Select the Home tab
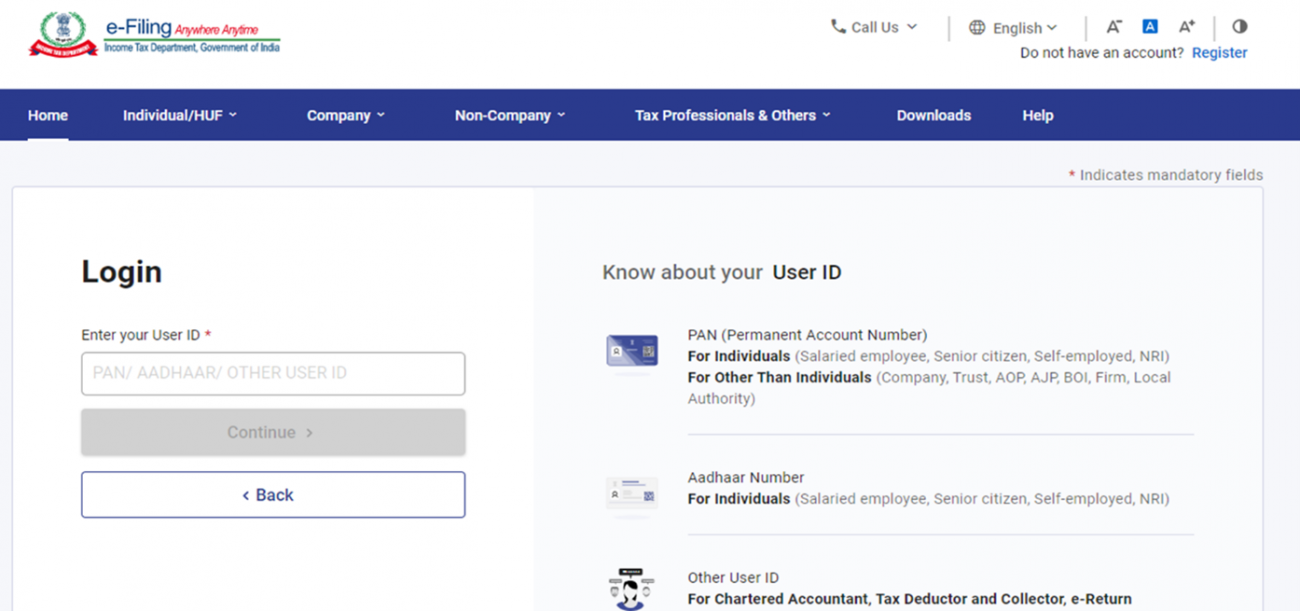Screen dimensions: 1300x611 pyautogui.click(x=47, y=115)
